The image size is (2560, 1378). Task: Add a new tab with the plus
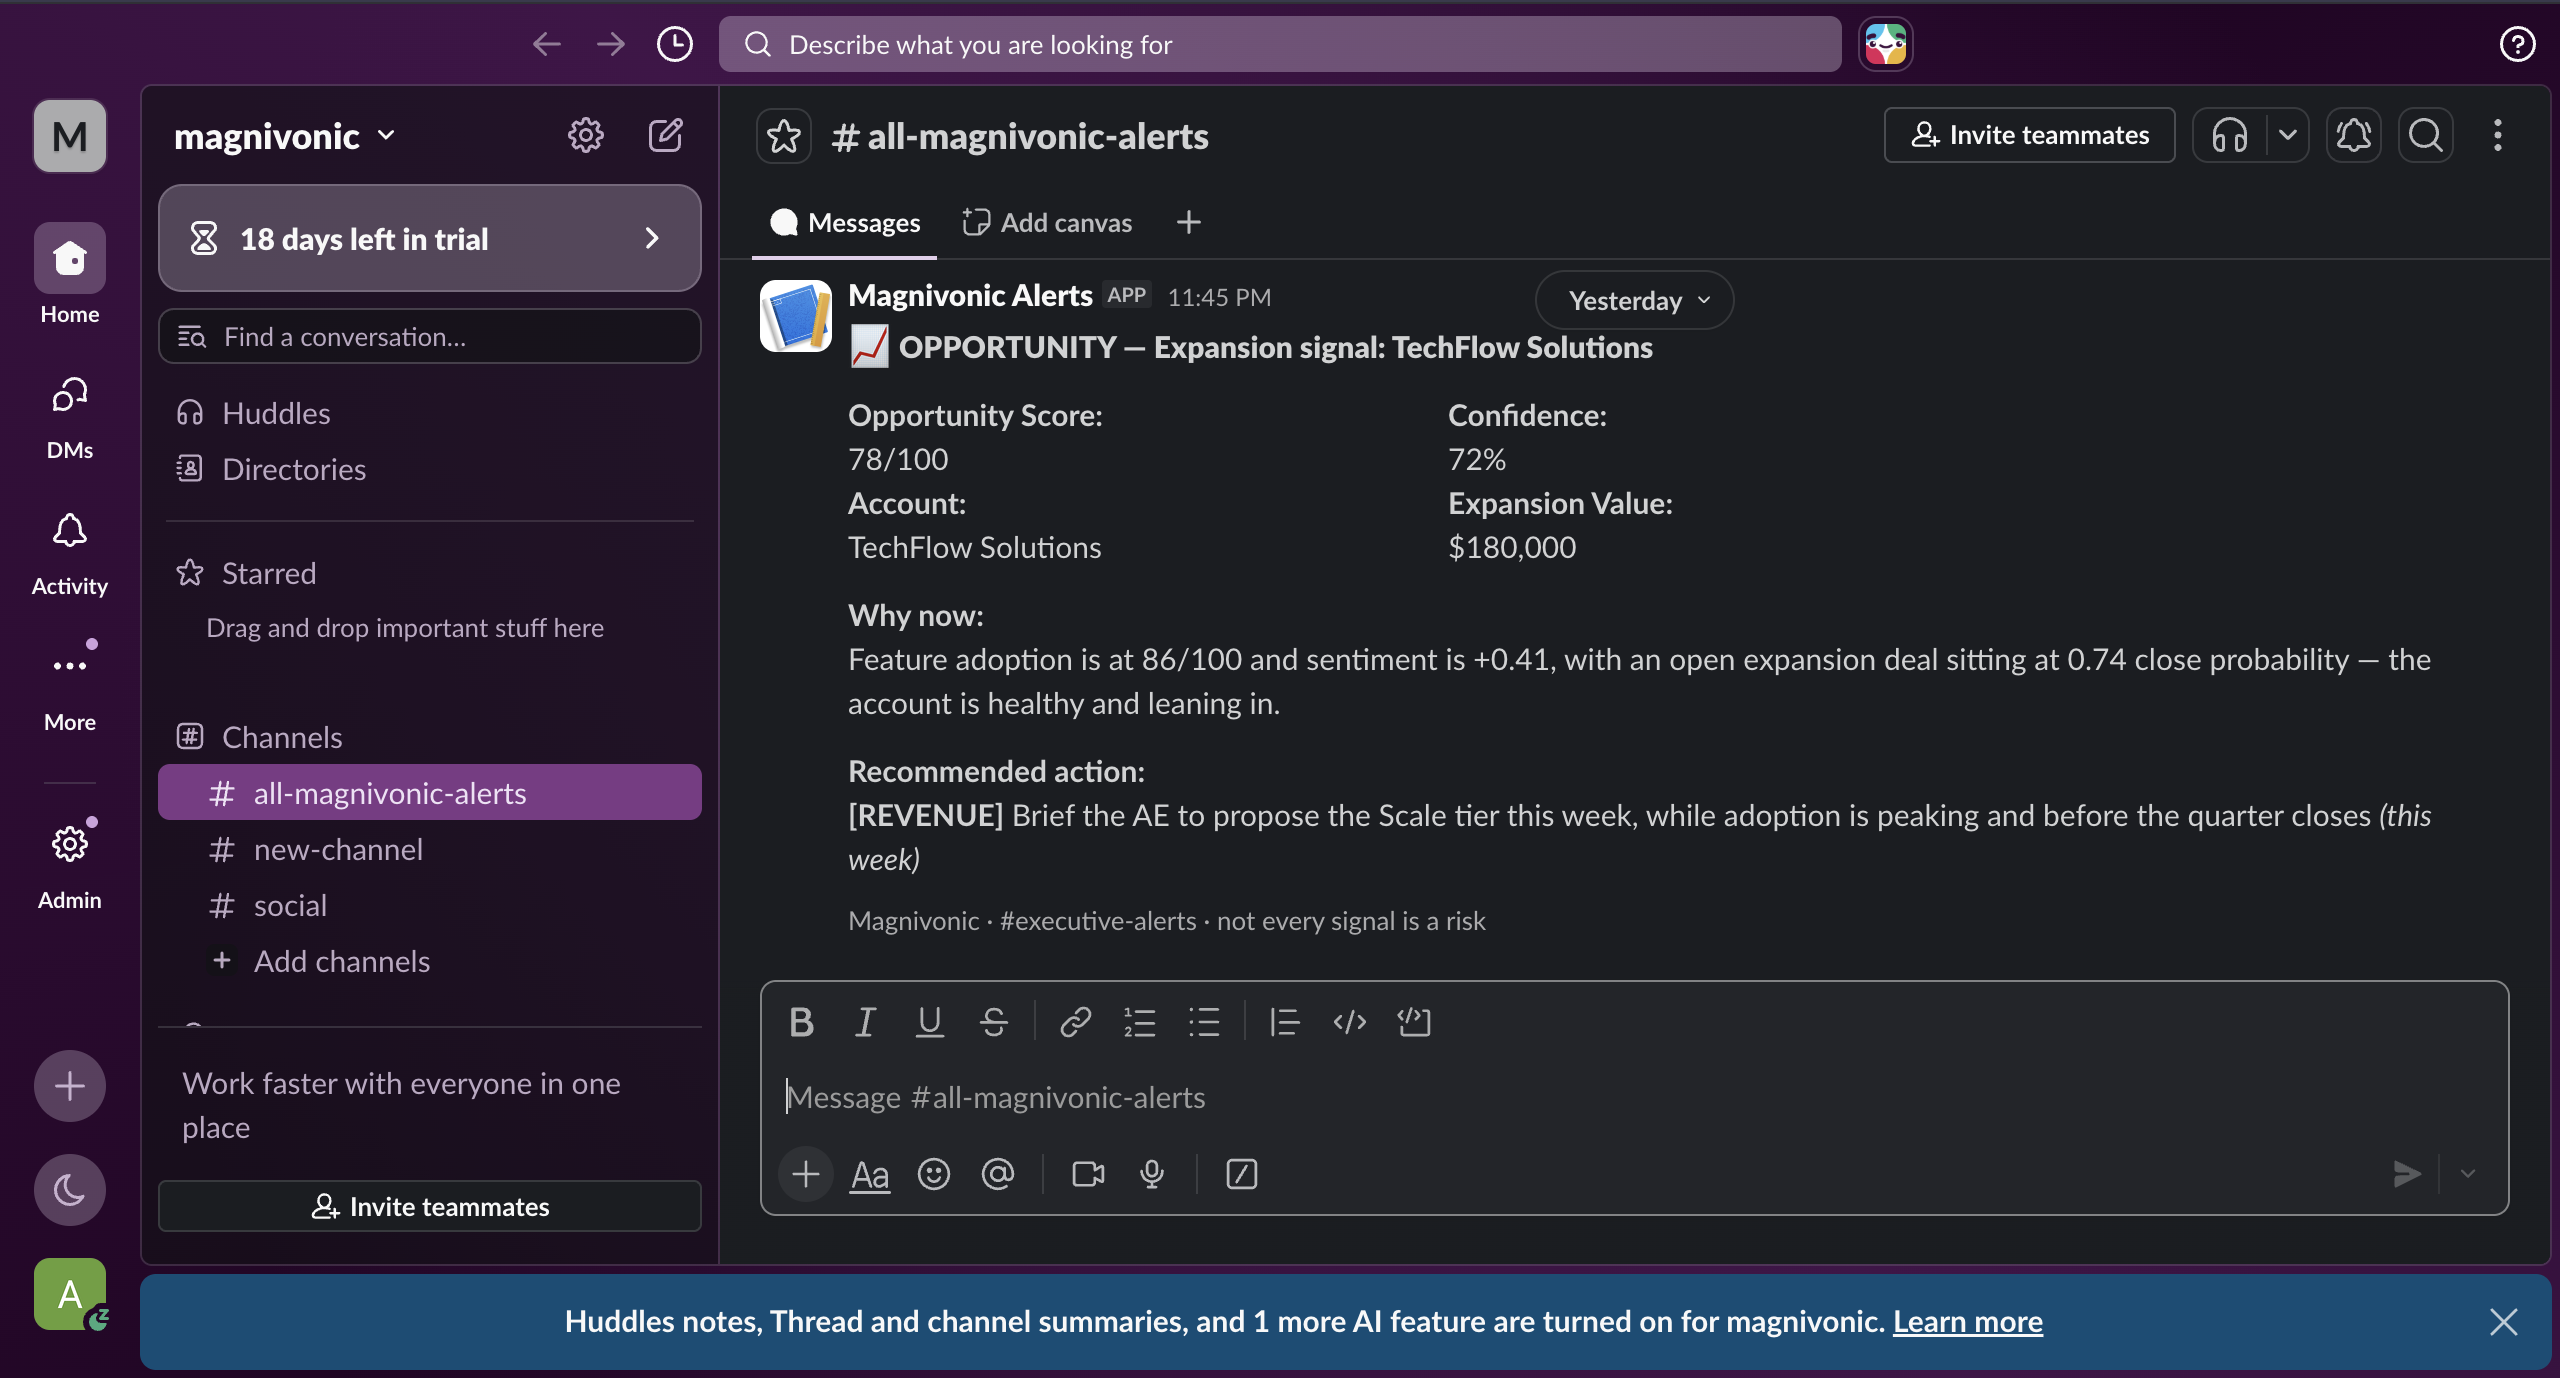[x=1188, y=222]
